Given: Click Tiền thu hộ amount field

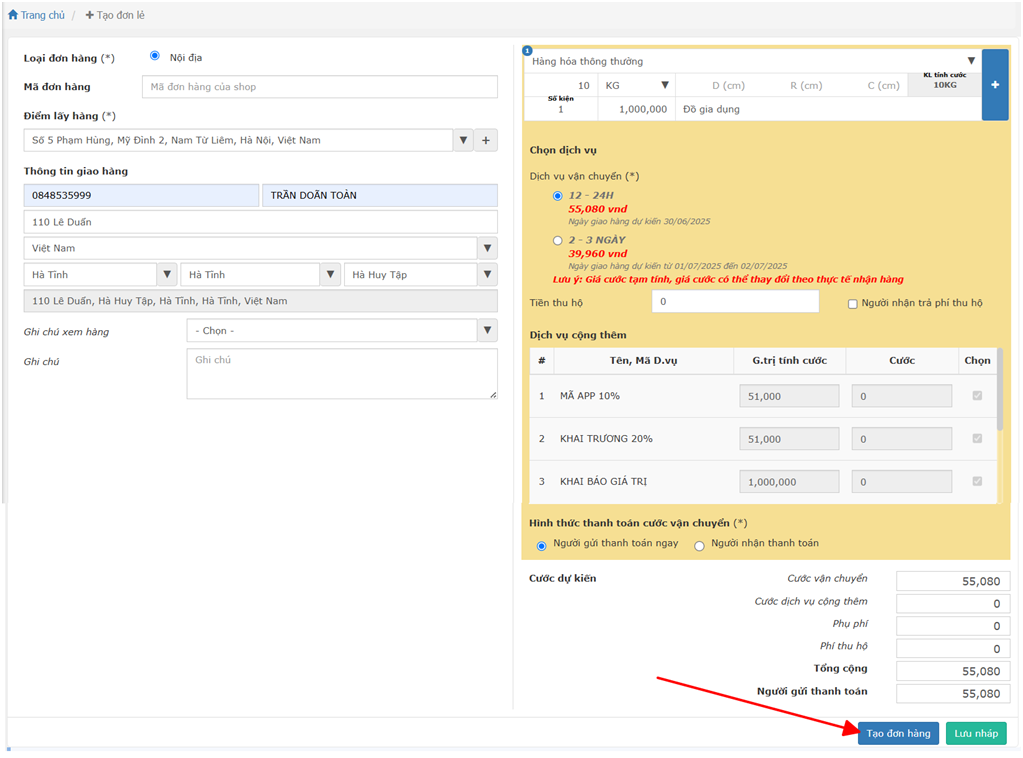Looking at the screenshot, I should click(735, 301).
